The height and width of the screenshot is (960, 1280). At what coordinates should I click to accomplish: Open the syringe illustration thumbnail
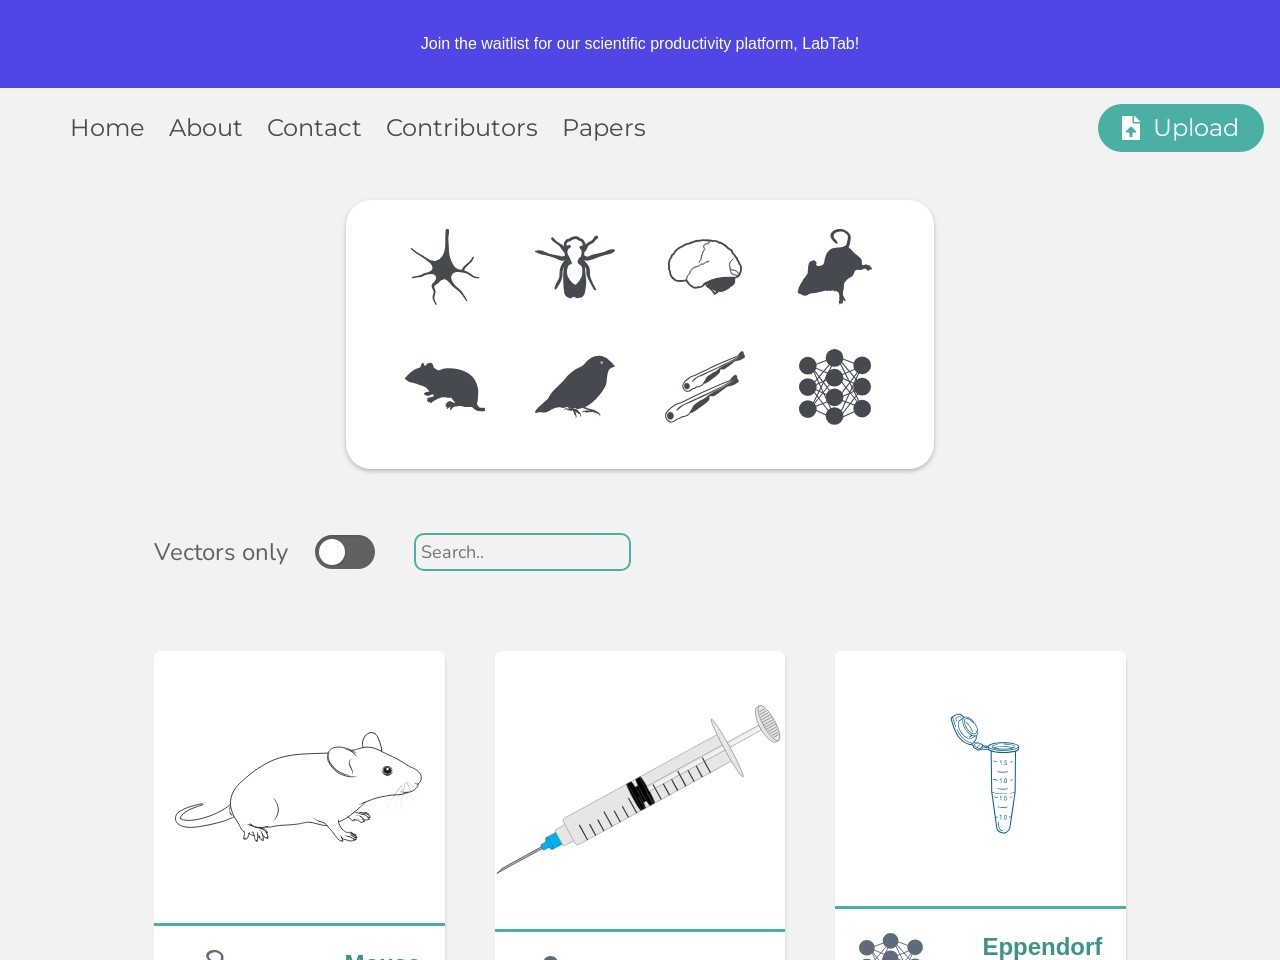[640, 790]
